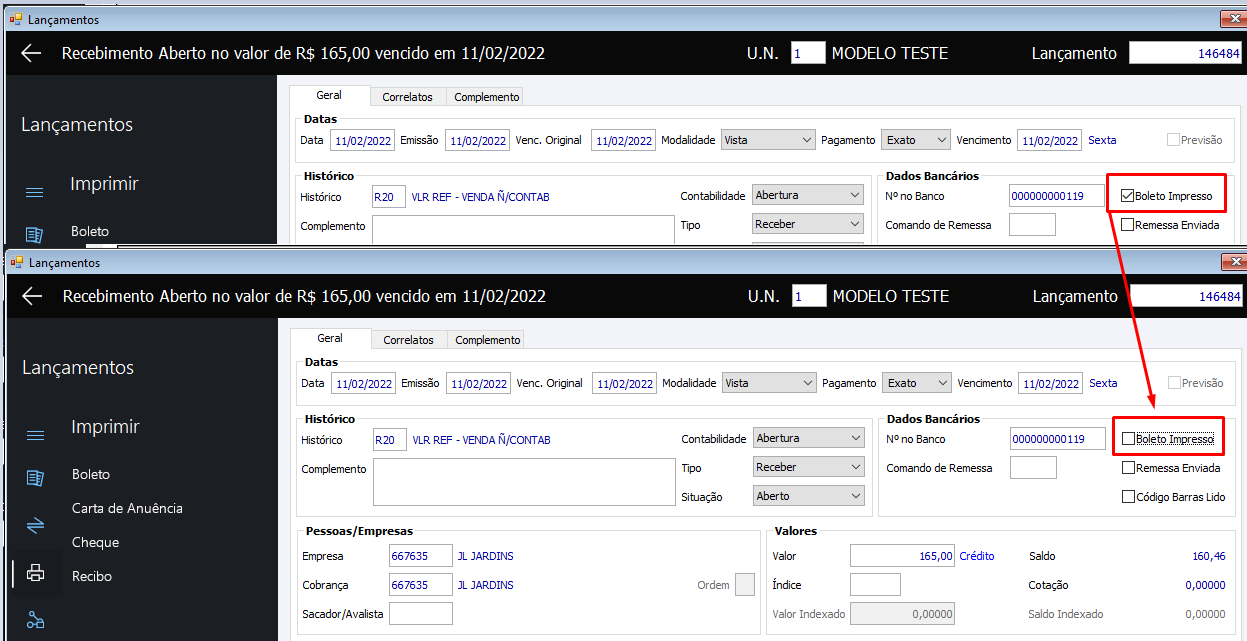Screen dimensions: 1247x641
Task: Click the Data field in the upper window
Action: click(x=362, y=140)
